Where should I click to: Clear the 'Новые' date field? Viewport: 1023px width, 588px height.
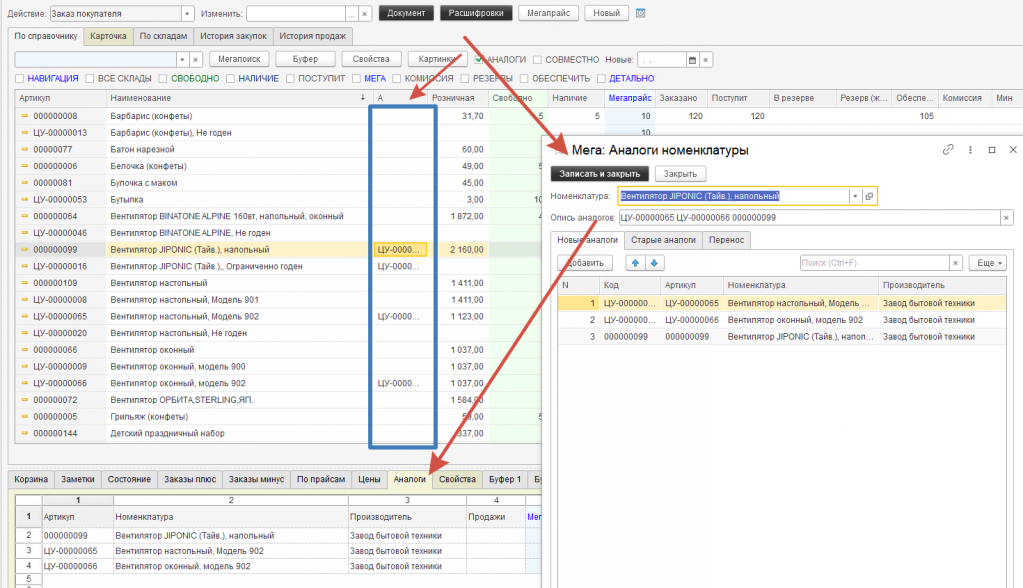pyautogui.click(x=705, y=60)
